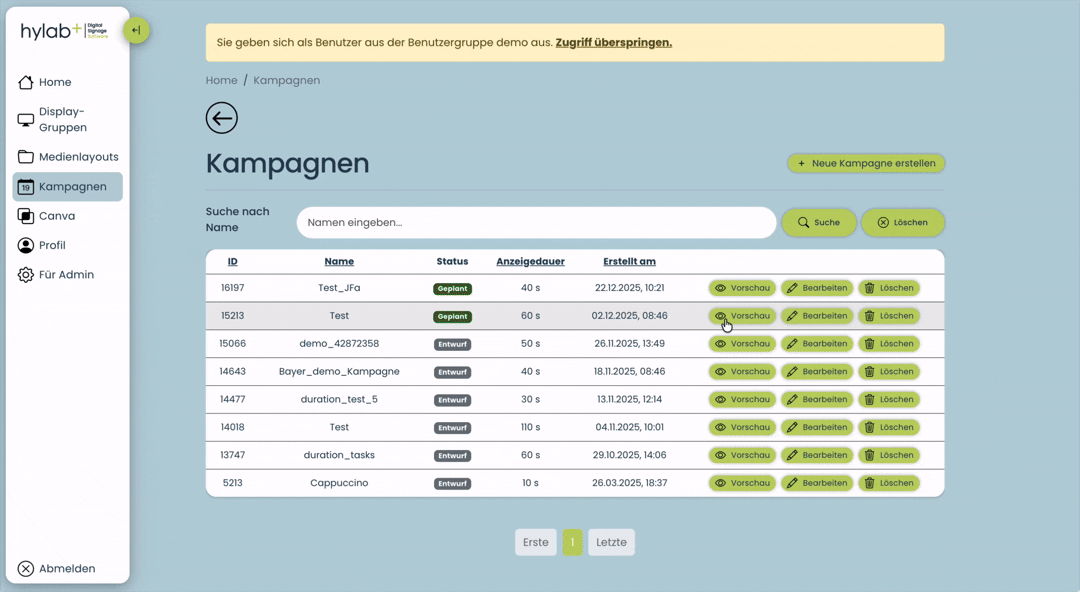Click the Neue Kampagne erstellen button
This screenshot has width=1080, height=592.
point(866,163)
